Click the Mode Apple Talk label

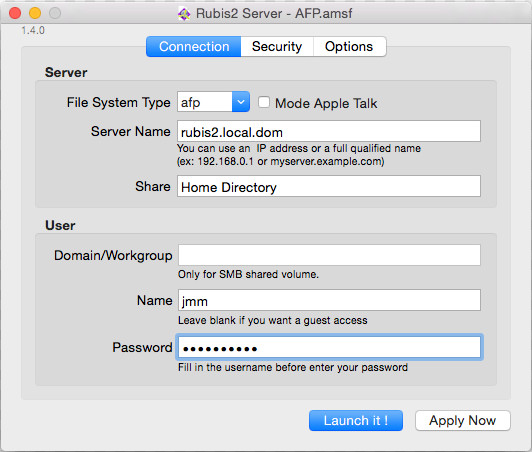coord(326,103)
